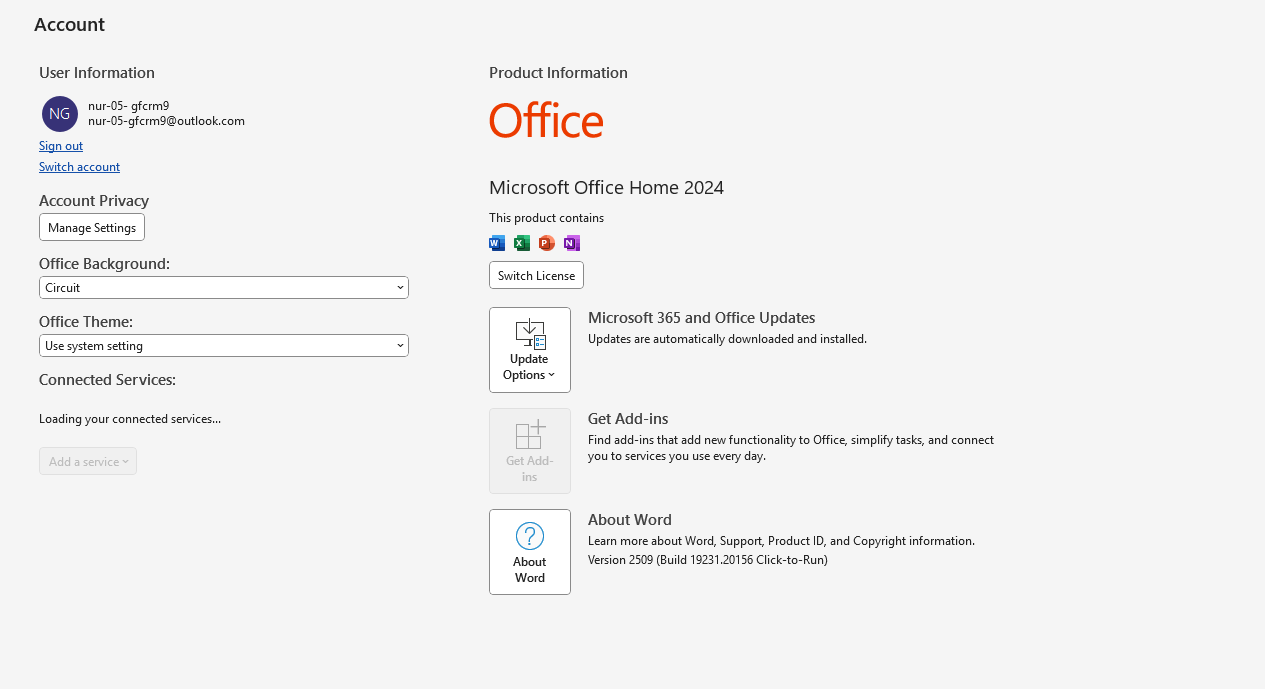Viewport: 1265px width, 689px height.
Task: Click the Account page heading
Action: point(69,25)
